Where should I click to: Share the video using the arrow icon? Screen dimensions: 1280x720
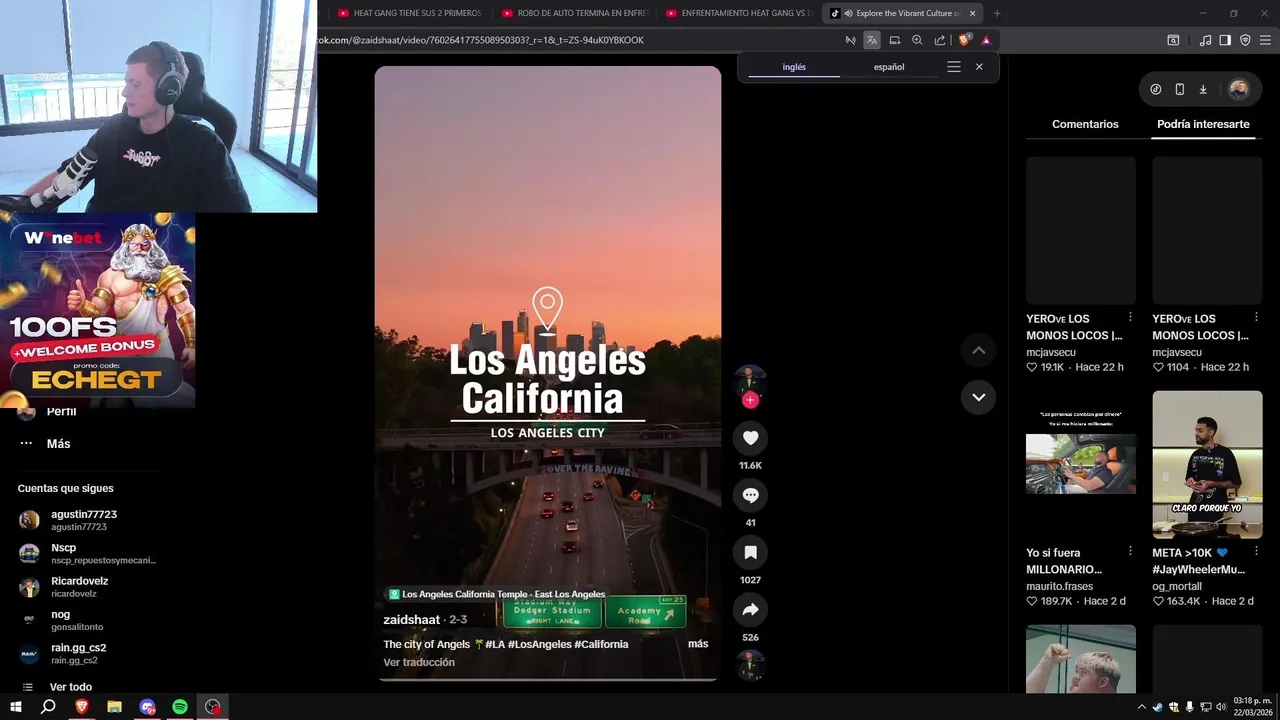coord(750,610)
